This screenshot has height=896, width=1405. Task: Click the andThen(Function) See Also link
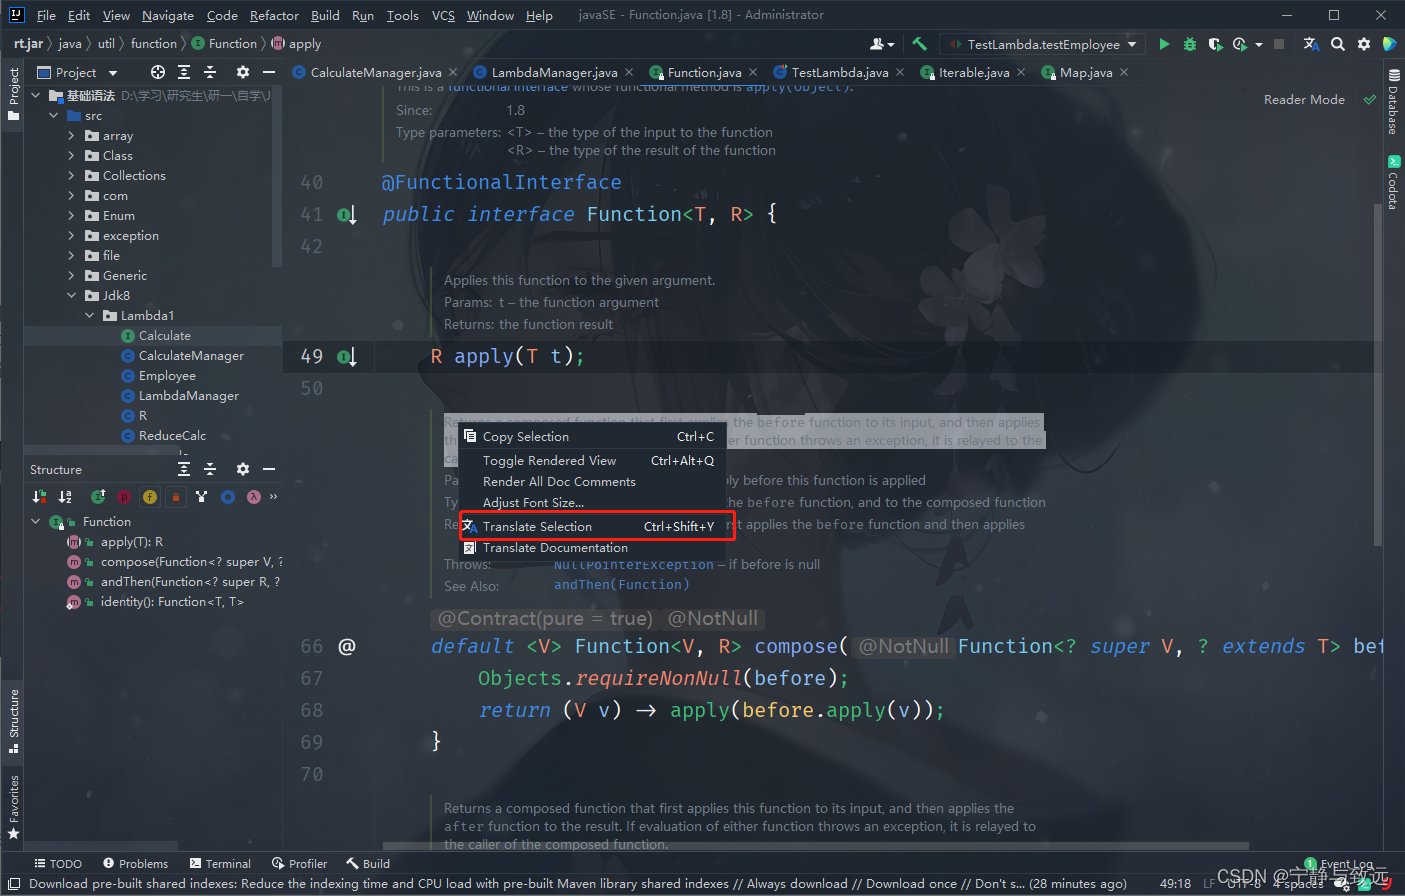[622, 585]
